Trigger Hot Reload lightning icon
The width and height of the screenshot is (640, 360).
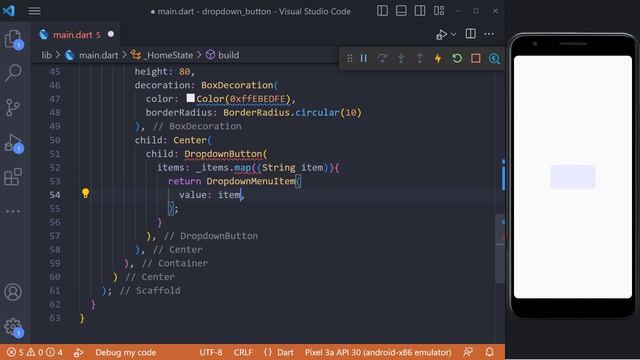[438, 58]
